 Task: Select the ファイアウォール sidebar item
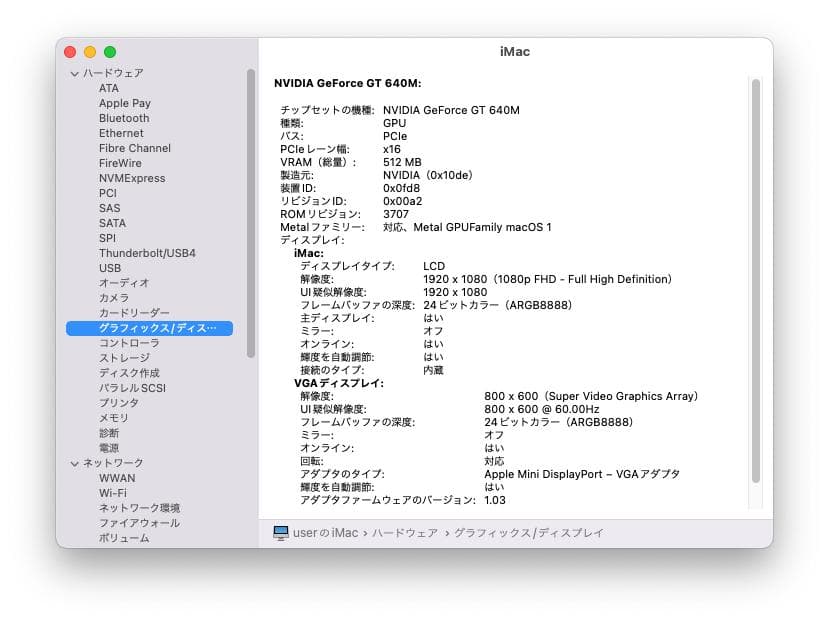coord(139,523)
